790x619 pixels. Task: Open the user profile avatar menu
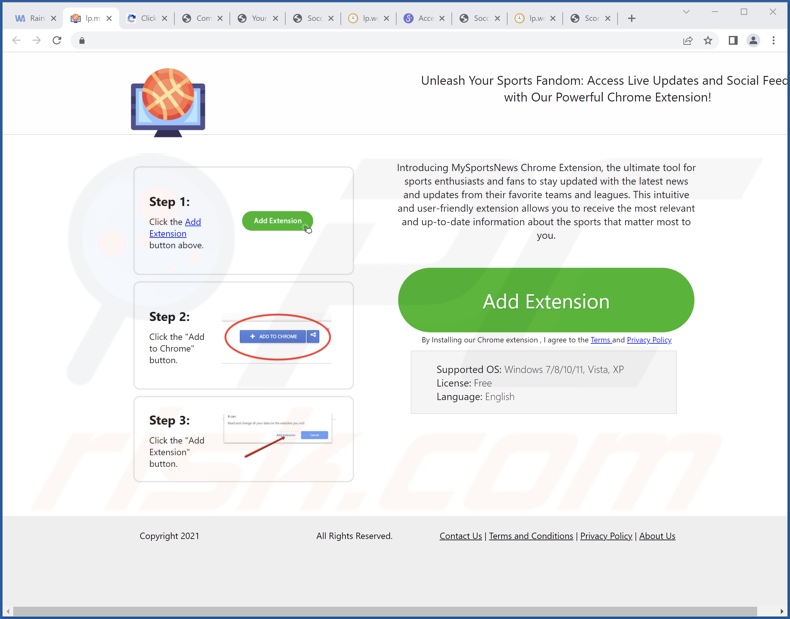pos(753,41)
